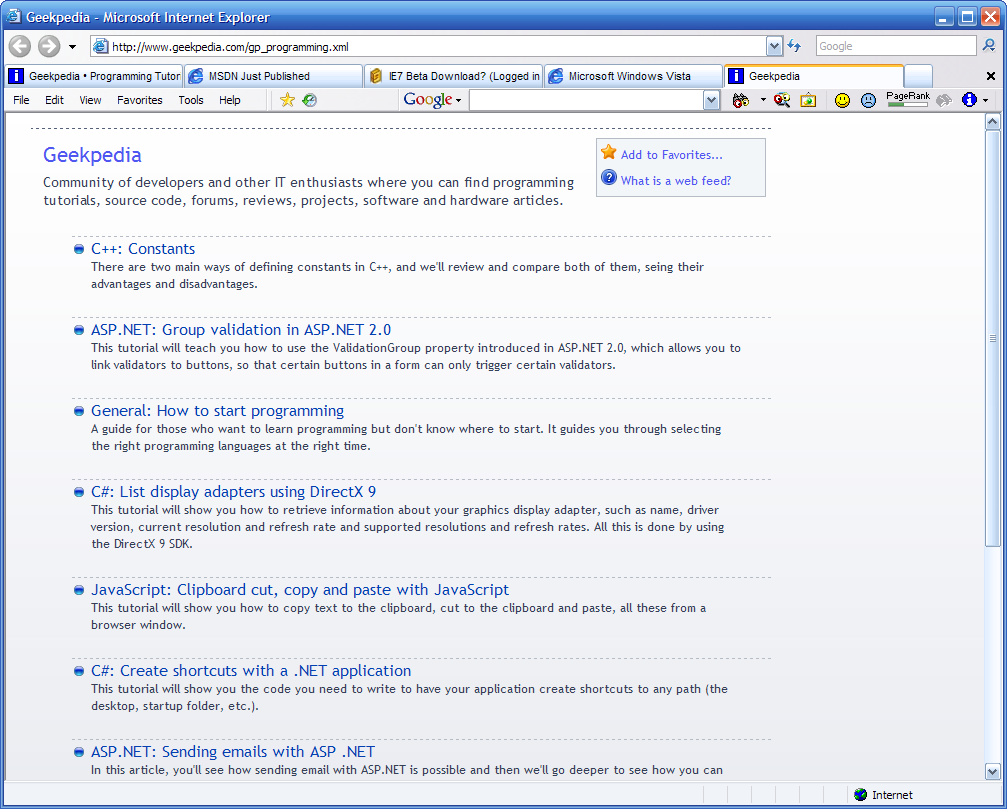The width and height of the screenshot is (1007, 809).
Task: Expand the address bar history dropdown
Action: (x=774, y=46)
